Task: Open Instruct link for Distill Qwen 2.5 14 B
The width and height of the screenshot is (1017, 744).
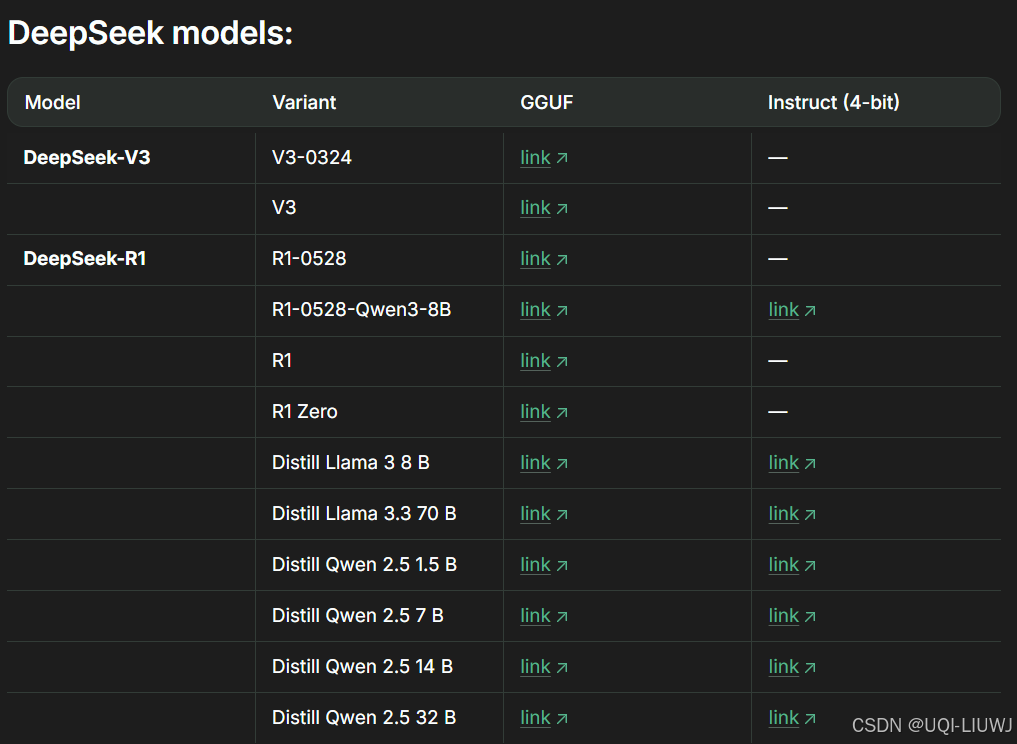Action: [792, 667]
